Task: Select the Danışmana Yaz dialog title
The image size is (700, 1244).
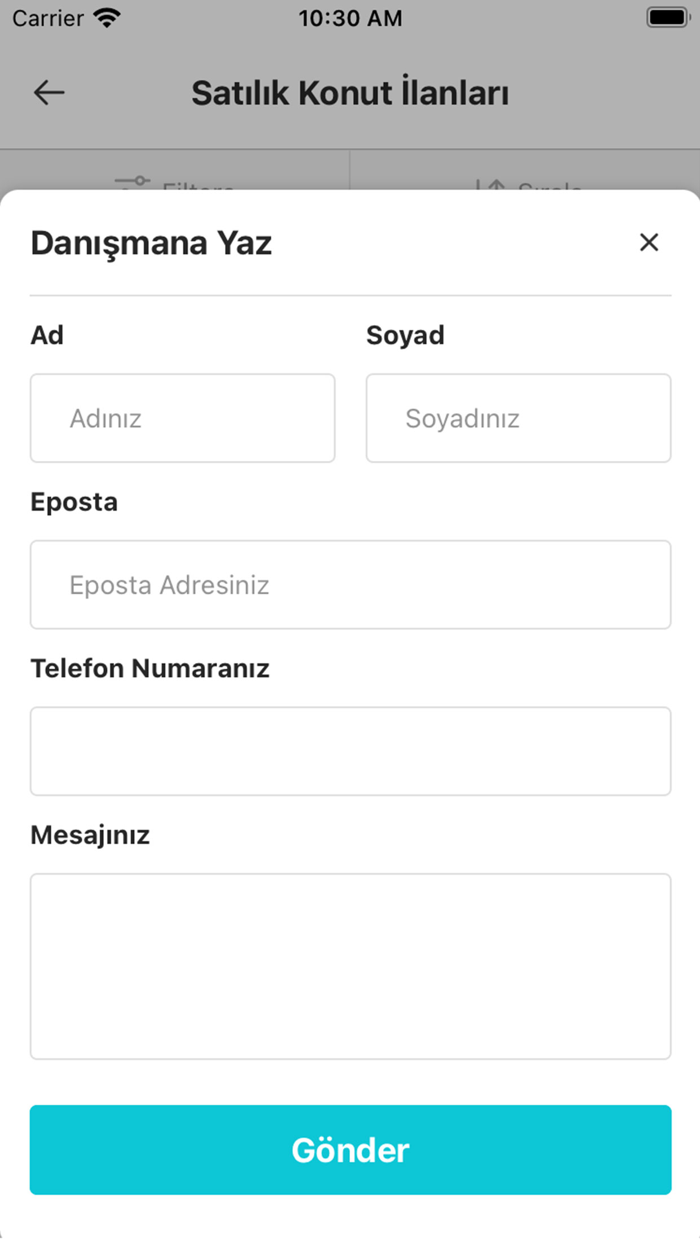Action: pyautogui.click(x=151, y=242)
